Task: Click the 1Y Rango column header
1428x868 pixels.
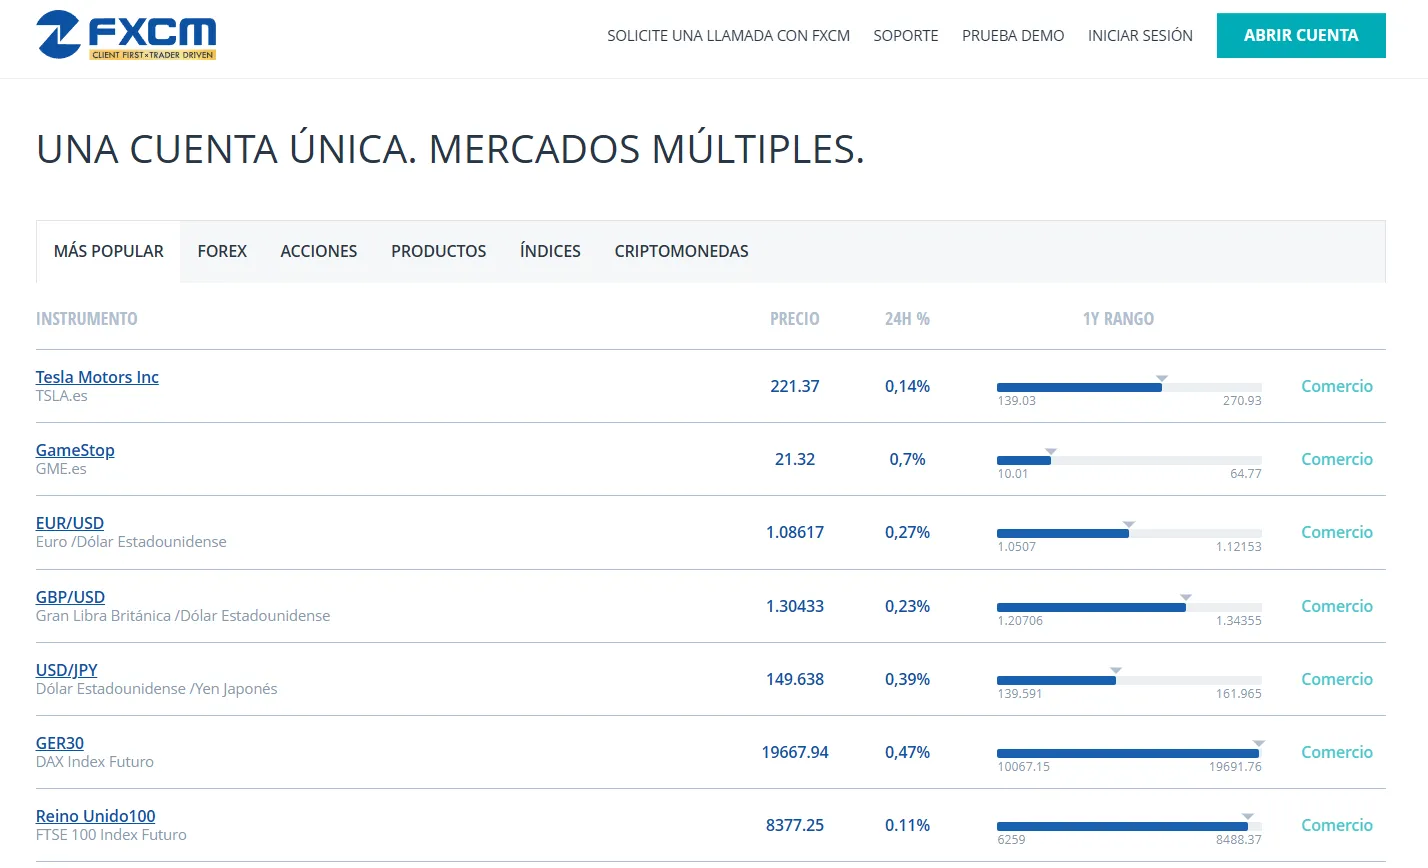Action: pyautogui.click(x=1118, y=319)
